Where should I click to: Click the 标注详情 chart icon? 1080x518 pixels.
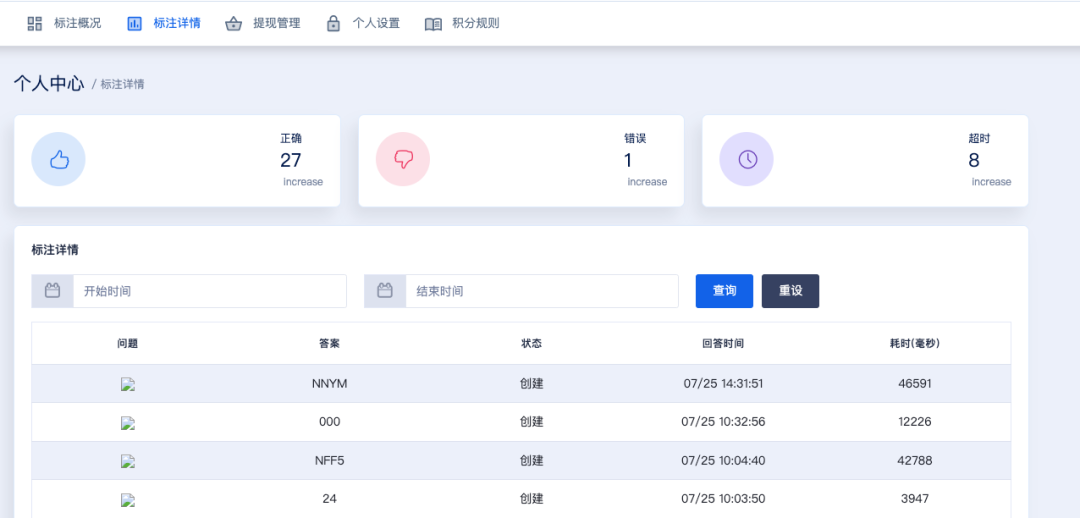click(x=134, y=23)
